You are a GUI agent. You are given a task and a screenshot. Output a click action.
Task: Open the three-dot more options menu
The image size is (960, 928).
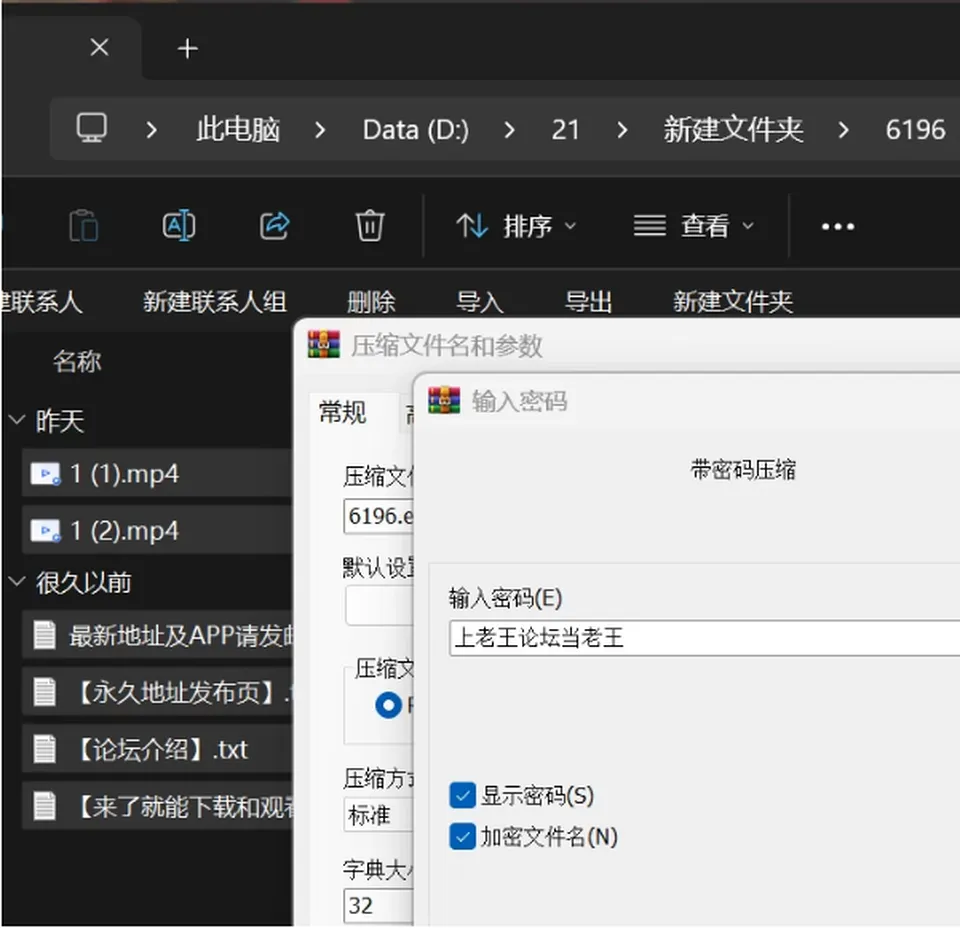pyautogui.click(x=838, y=226)
